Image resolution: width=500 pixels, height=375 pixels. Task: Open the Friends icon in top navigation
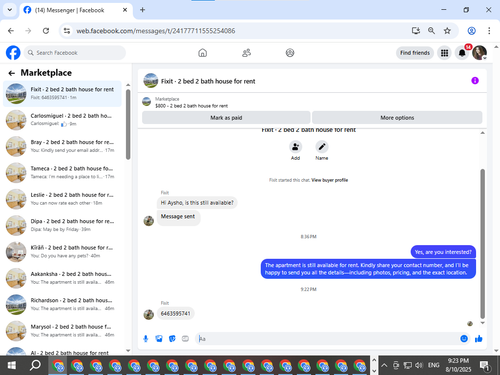point(246,53)
